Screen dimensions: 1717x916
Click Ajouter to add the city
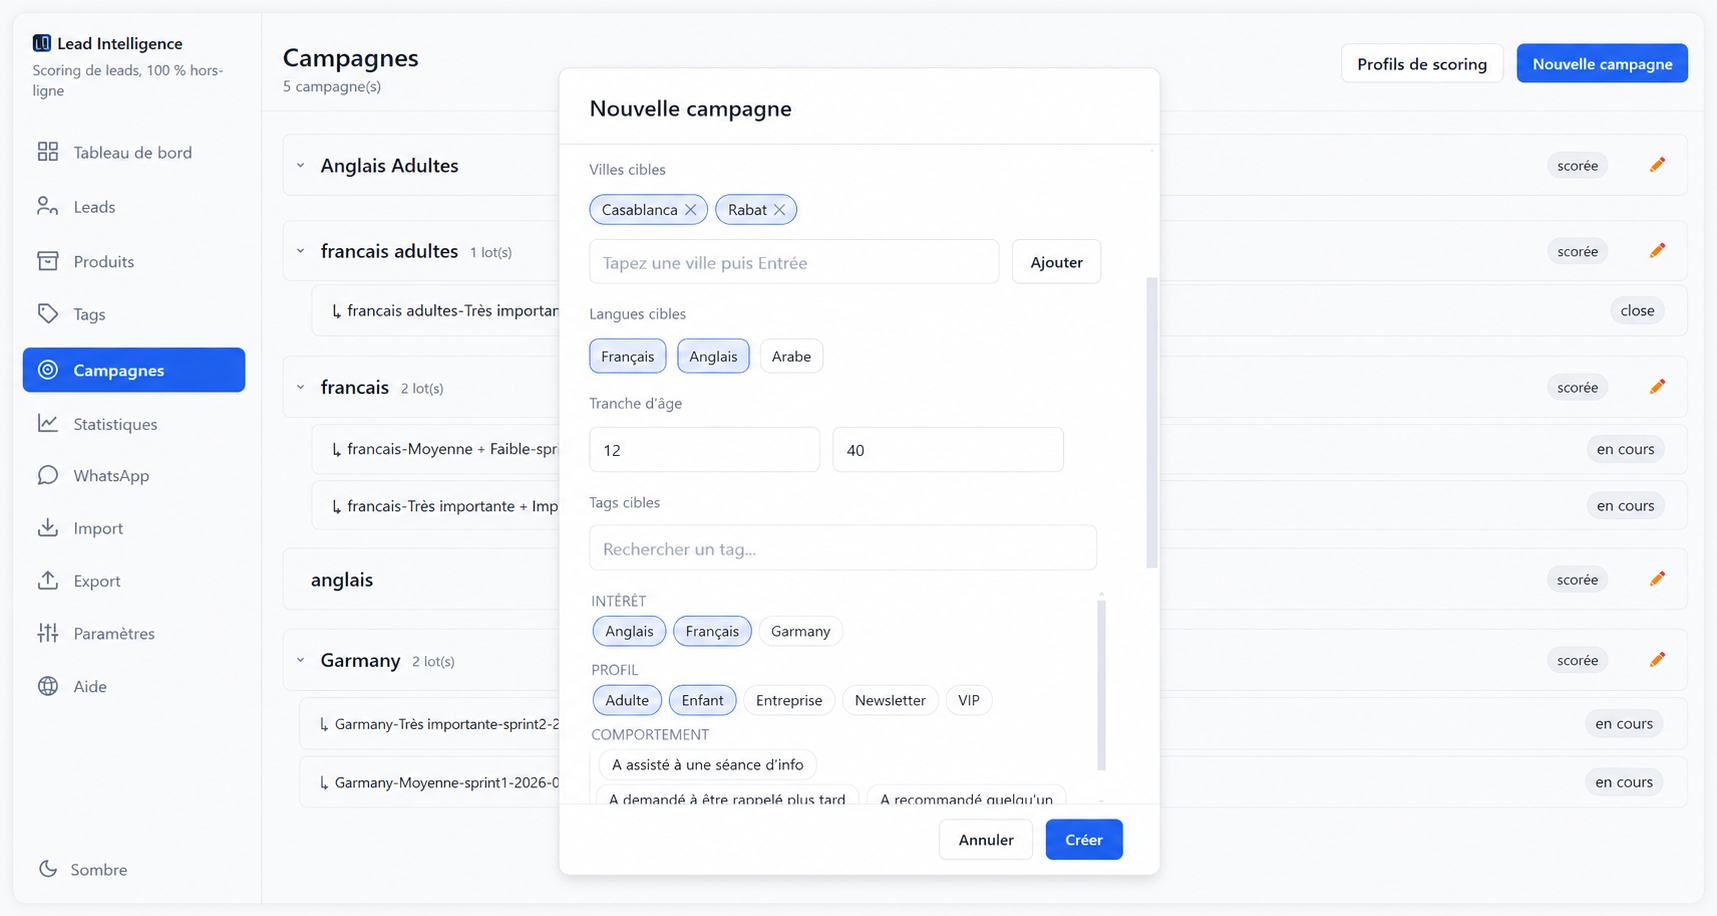(x=1056, y=262)
